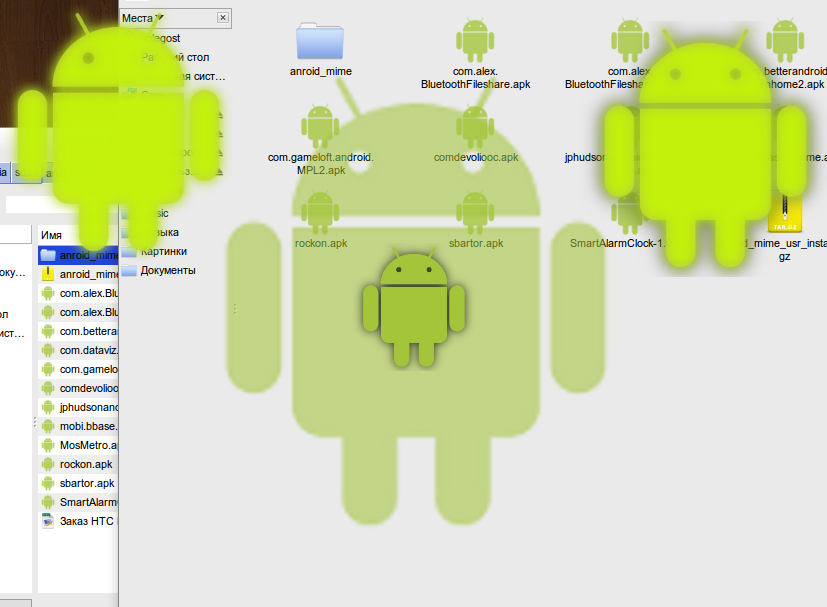The image size is (827, 607).
Task: Select the jphudsonanc row in list
Action: 79,407
